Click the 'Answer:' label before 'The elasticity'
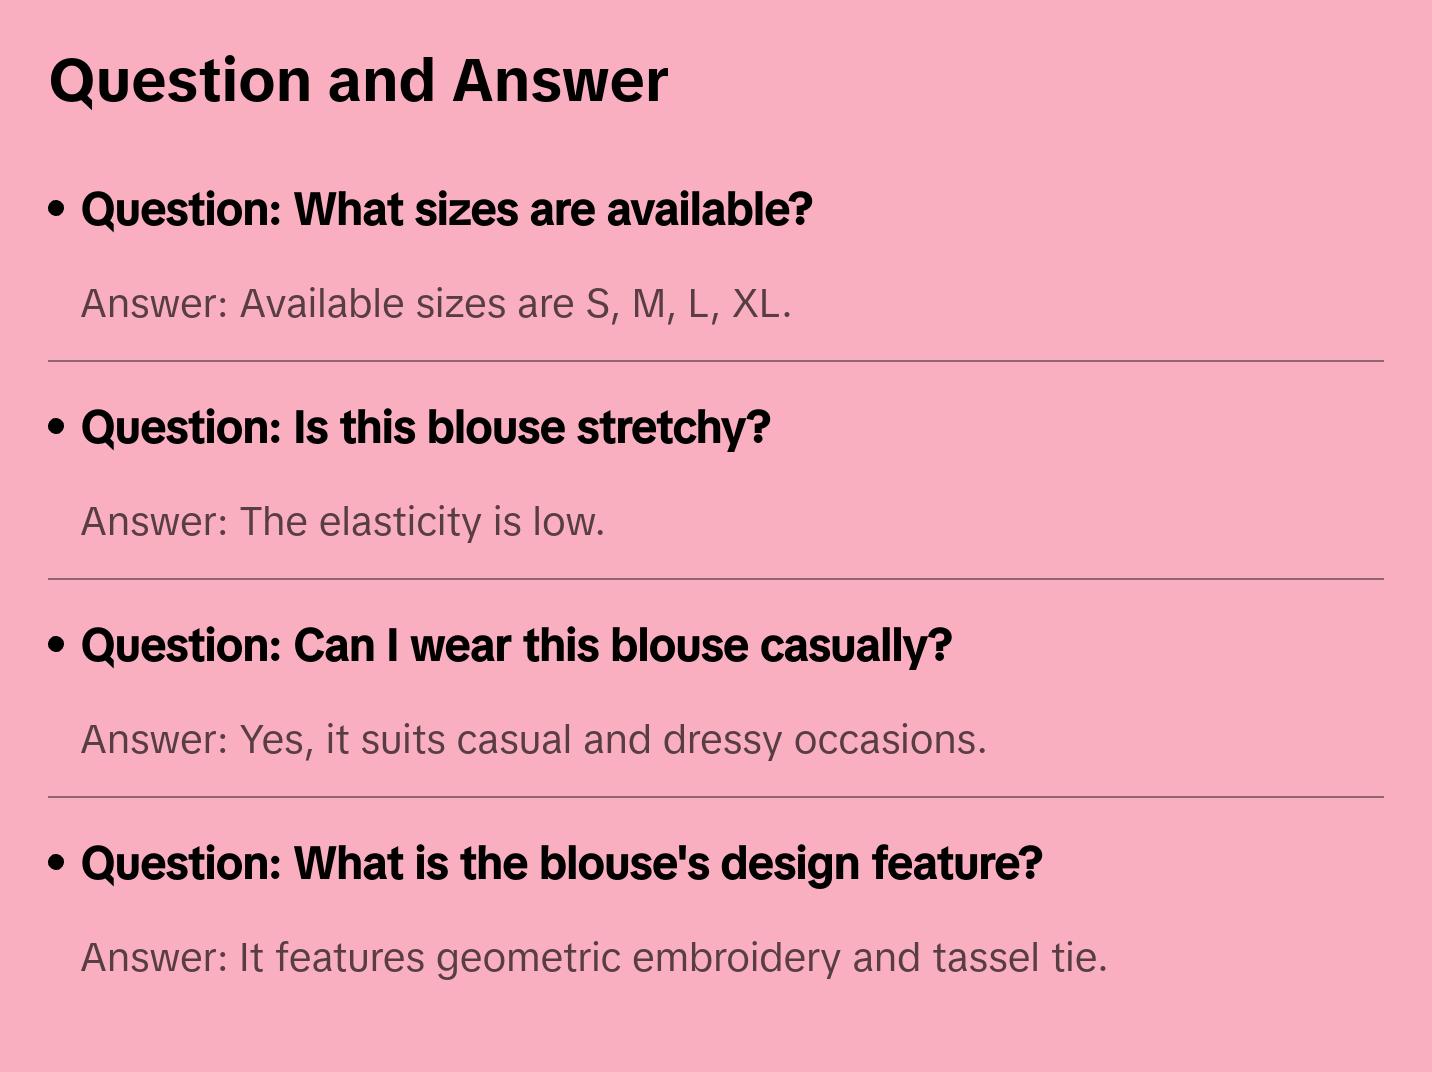 point(155,522)
